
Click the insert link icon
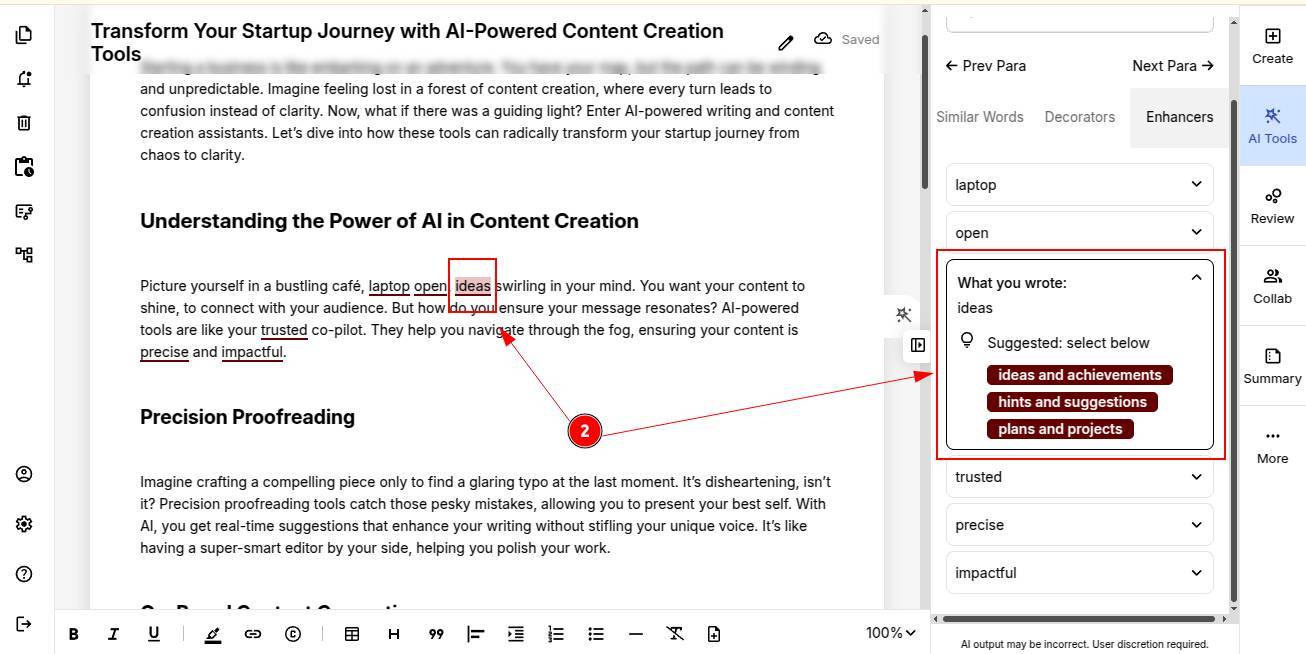click(x=253, y=634)
